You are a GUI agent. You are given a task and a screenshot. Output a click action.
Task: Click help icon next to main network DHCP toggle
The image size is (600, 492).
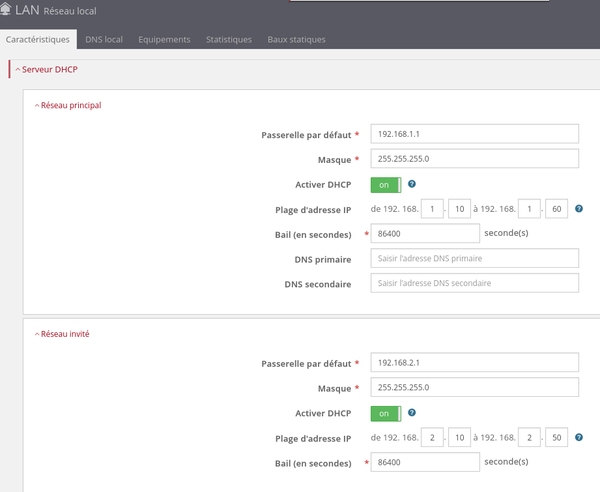click(412, 184)
